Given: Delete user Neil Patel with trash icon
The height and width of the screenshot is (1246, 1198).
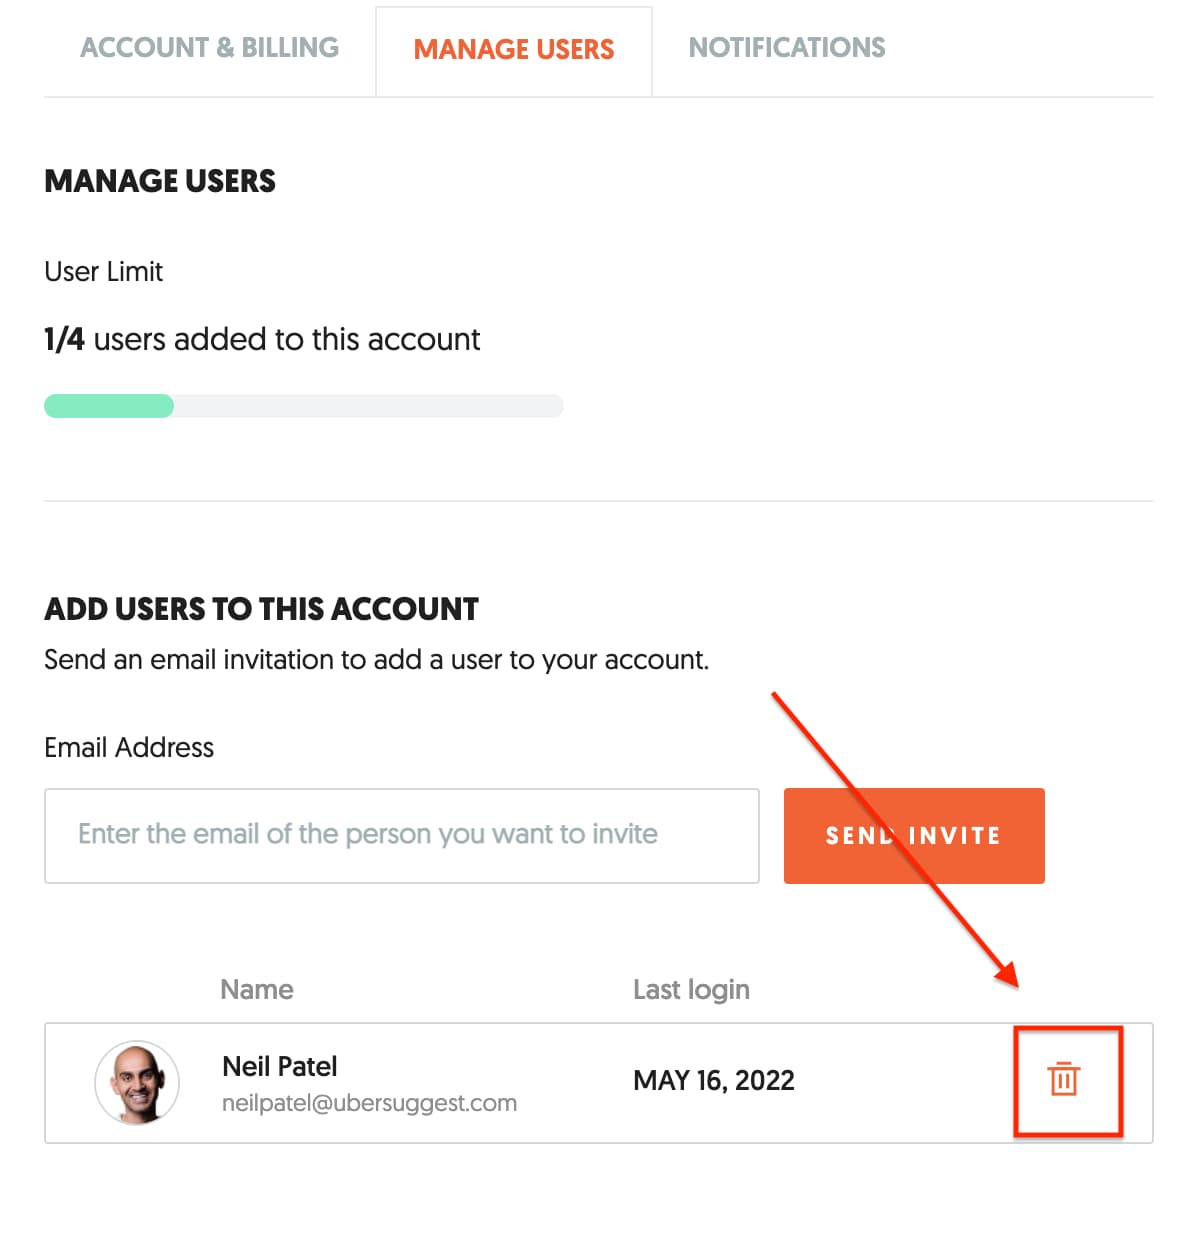Looking at the screenshot, I should (x=1064, y=1080).
